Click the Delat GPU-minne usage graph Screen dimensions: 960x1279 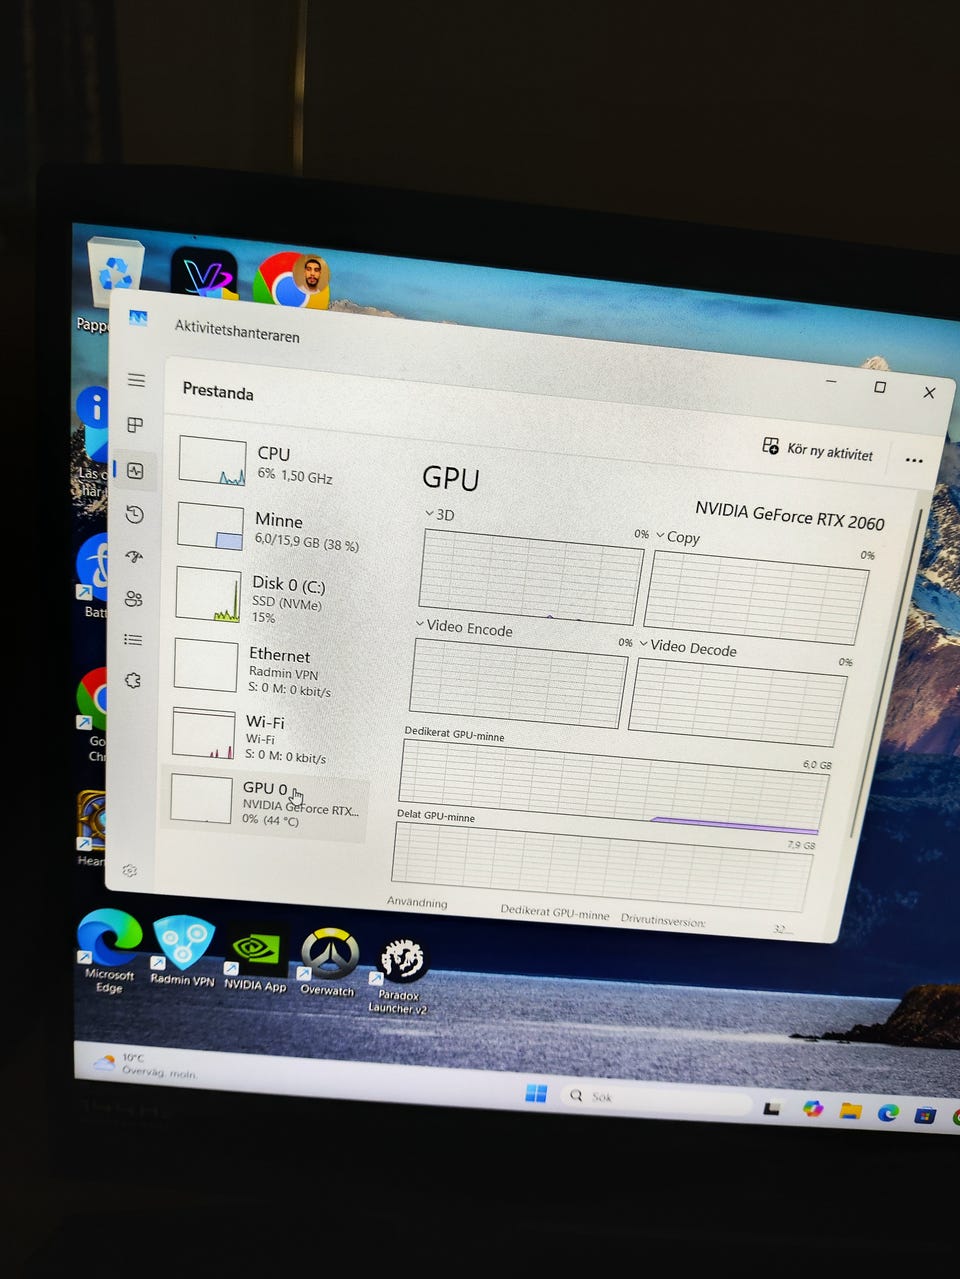tap(602, 865)
